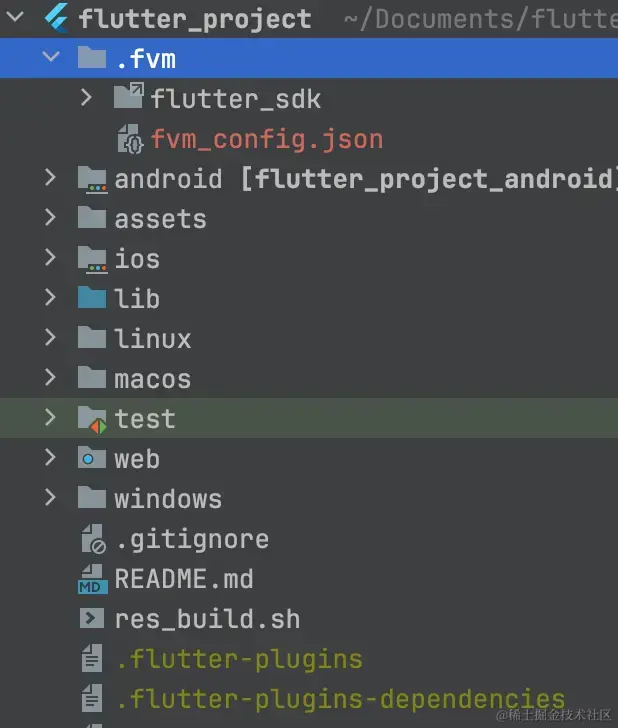Click the fvm_config.json file icon
618x728 pixels.
pos(130,139)
